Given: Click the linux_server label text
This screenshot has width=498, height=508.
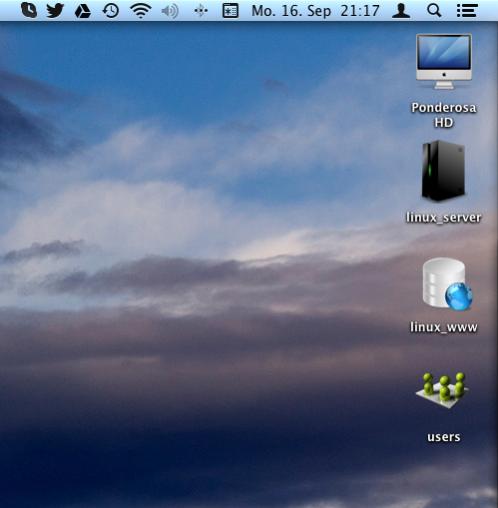Looking at the screenshot, I should point(444,217).
